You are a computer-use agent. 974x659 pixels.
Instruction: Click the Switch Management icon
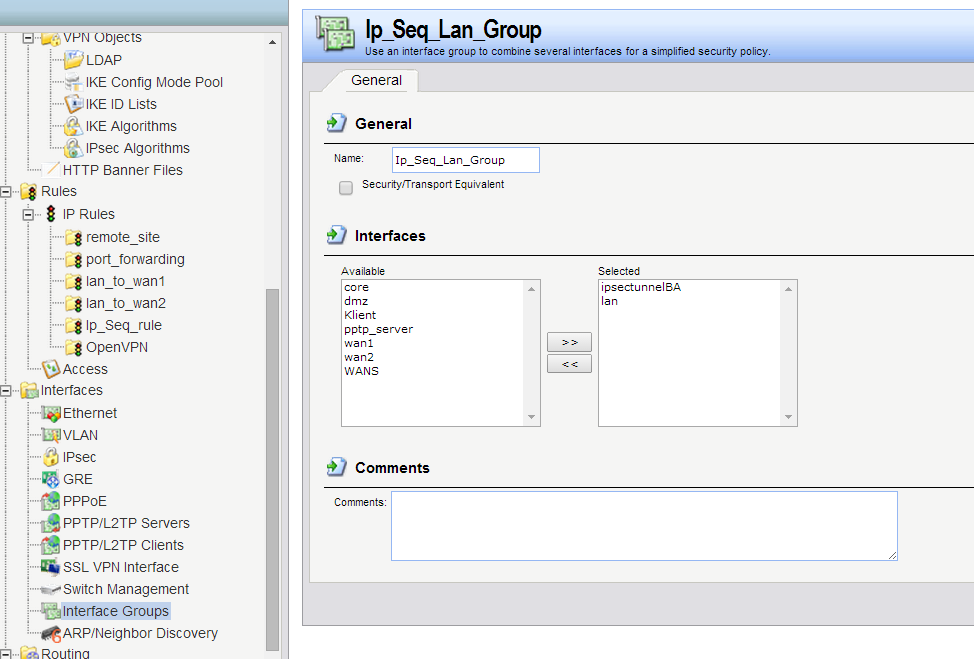pyautogui.click(x=51, y=589)
